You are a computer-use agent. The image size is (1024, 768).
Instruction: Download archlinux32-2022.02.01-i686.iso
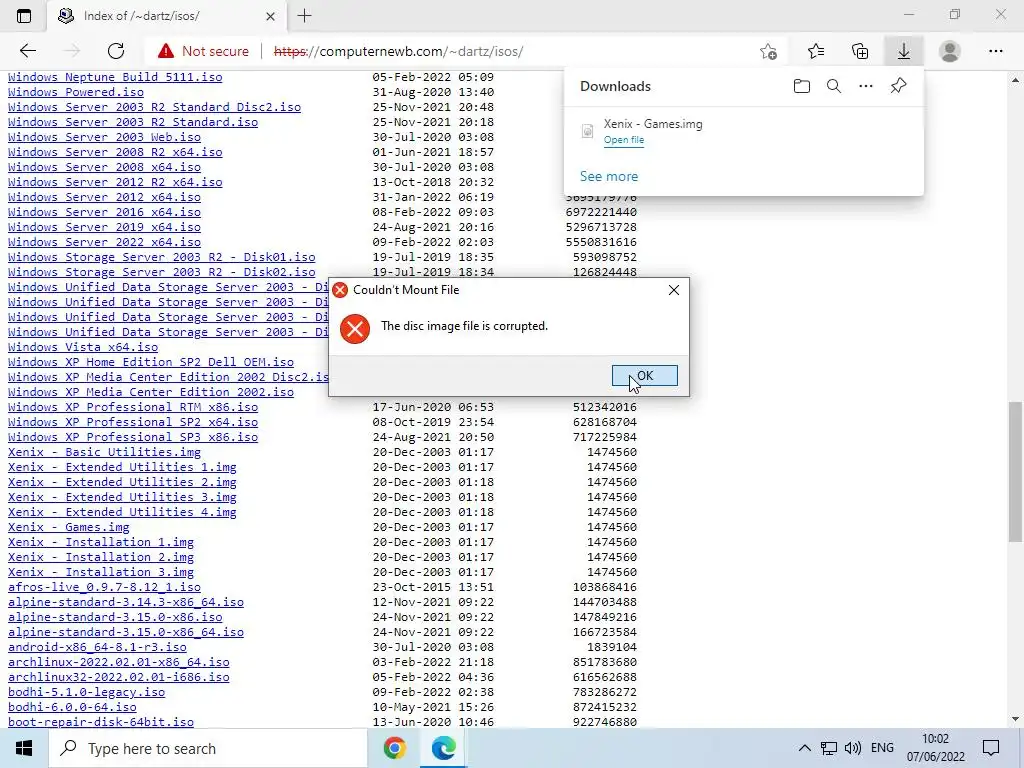pyautogui.click(x=119, y=678)
